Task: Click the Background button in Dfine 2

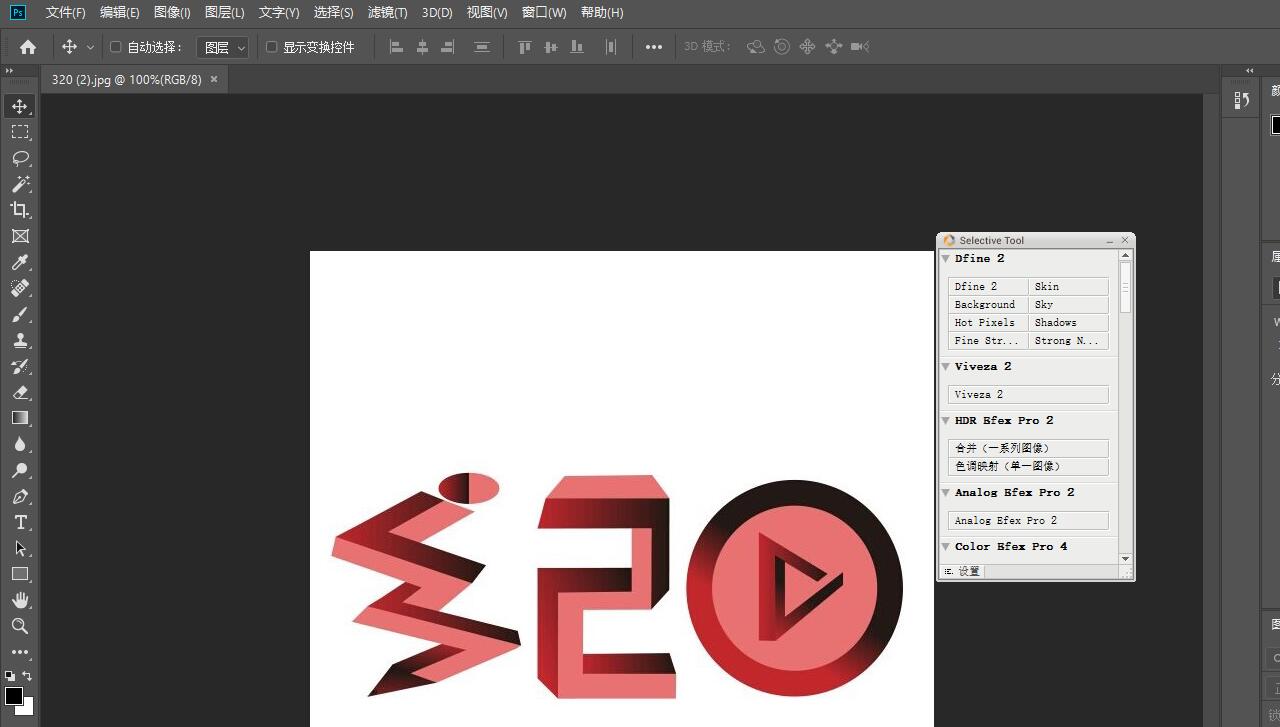Action: pos(987,305)
